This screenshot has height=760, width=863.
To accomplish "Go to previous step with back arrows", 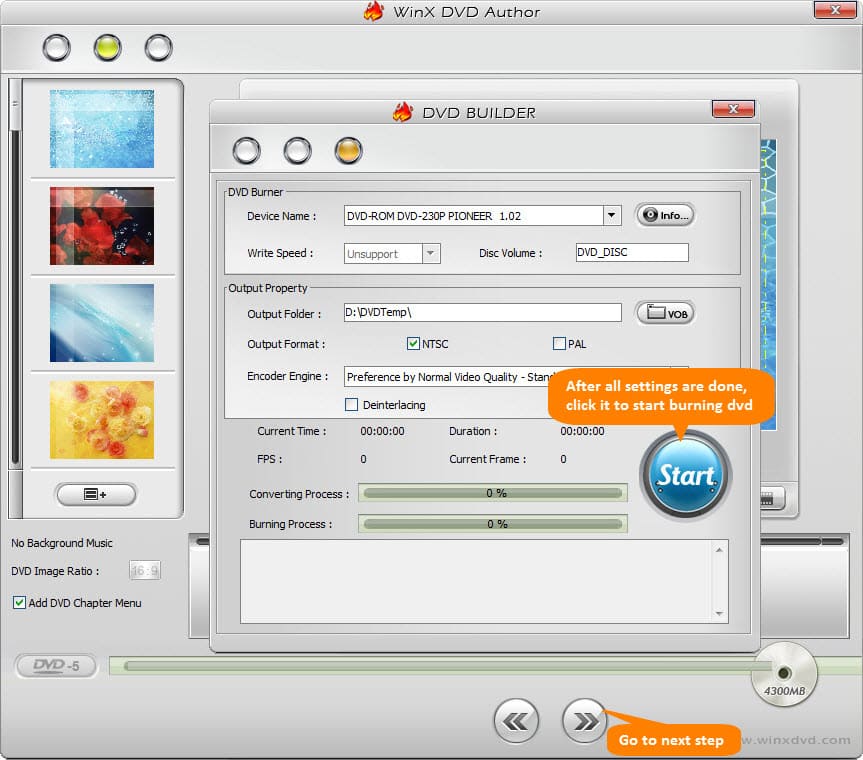I will coord(516,721).
